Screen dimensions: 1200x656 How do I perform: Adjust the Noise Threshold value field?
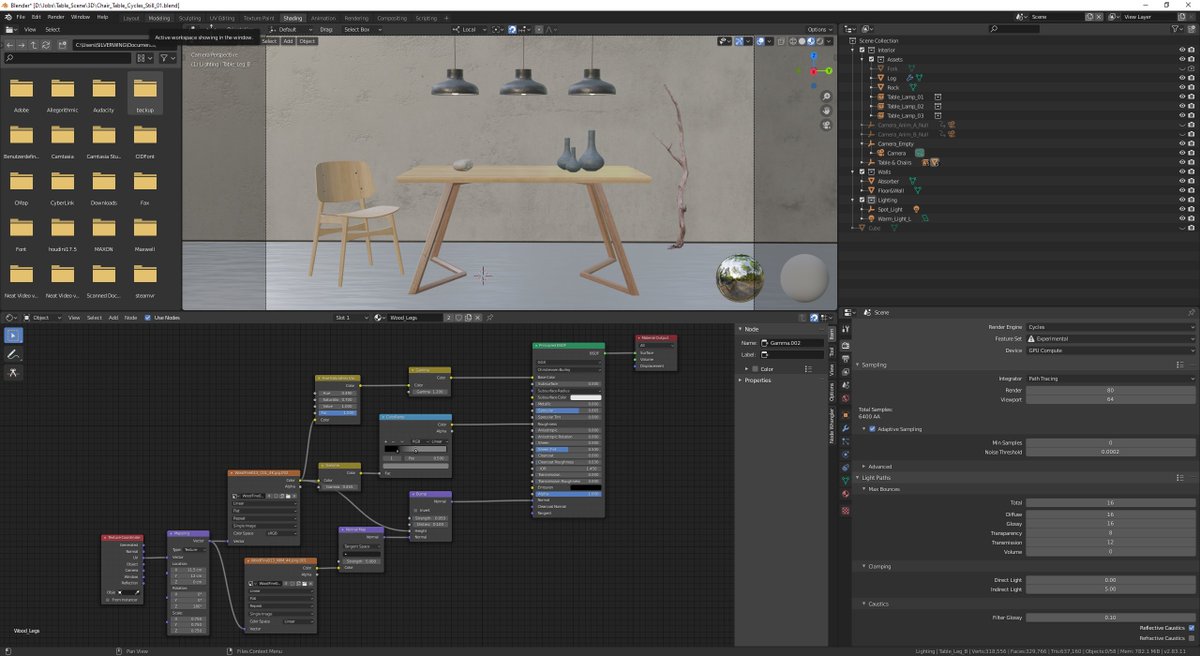coord(1111,452)
